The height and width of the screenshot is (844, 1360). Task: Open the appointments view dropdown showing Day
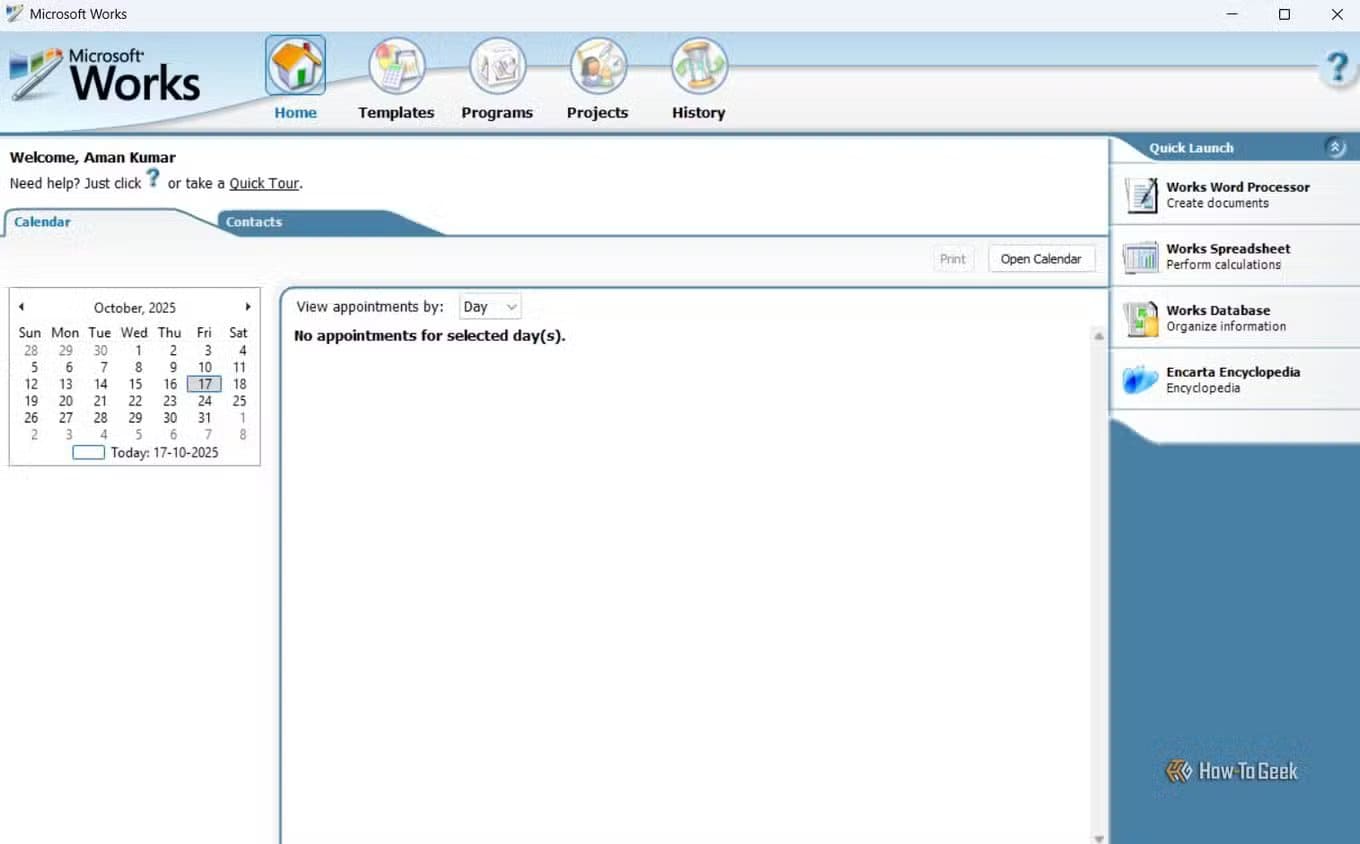(x=489, y=306)
